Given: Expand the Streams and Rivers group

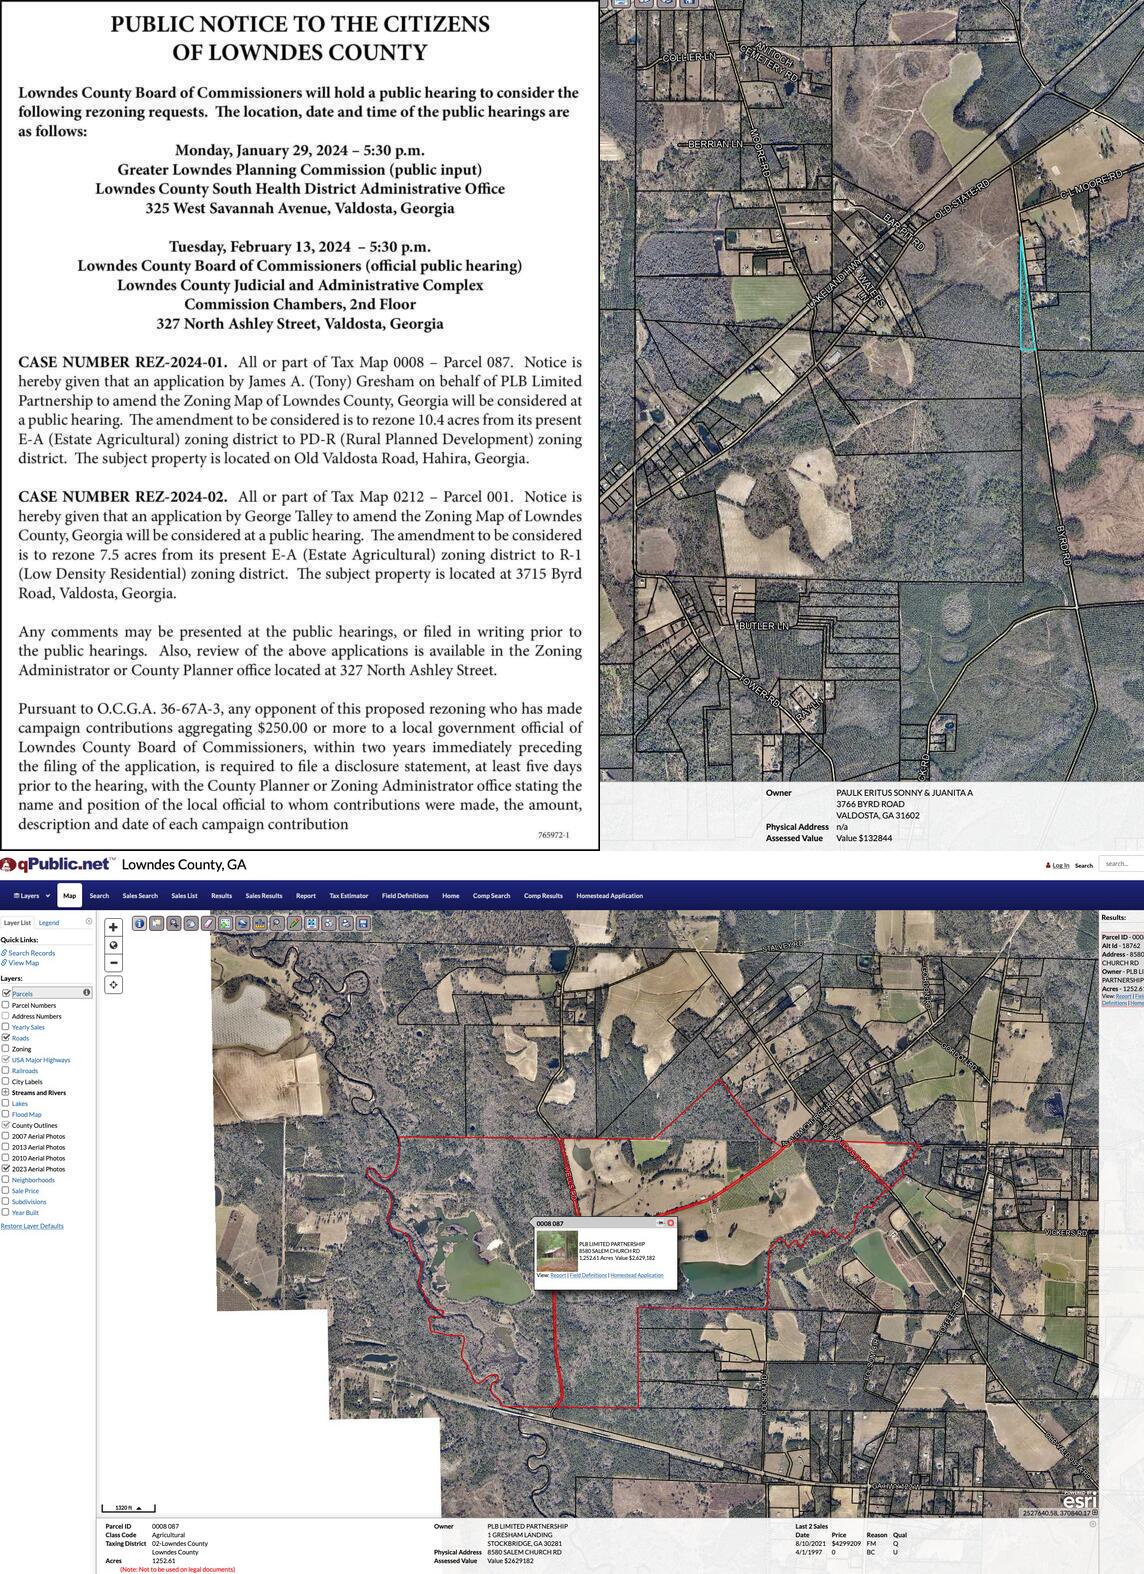Looking at the screenshot, I should coord(6,1092).
